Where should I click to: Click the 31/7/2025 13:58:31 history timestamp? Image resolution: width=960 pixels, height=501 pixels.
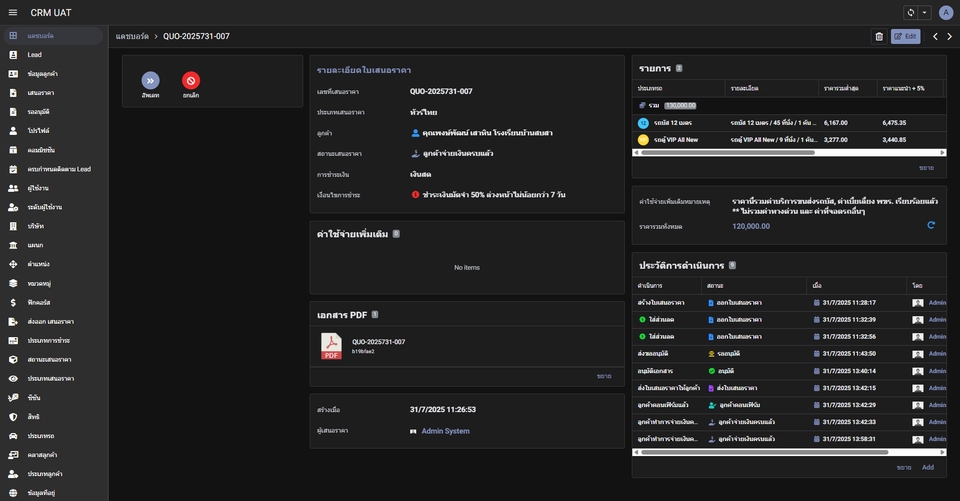click(x=849, y=439)
